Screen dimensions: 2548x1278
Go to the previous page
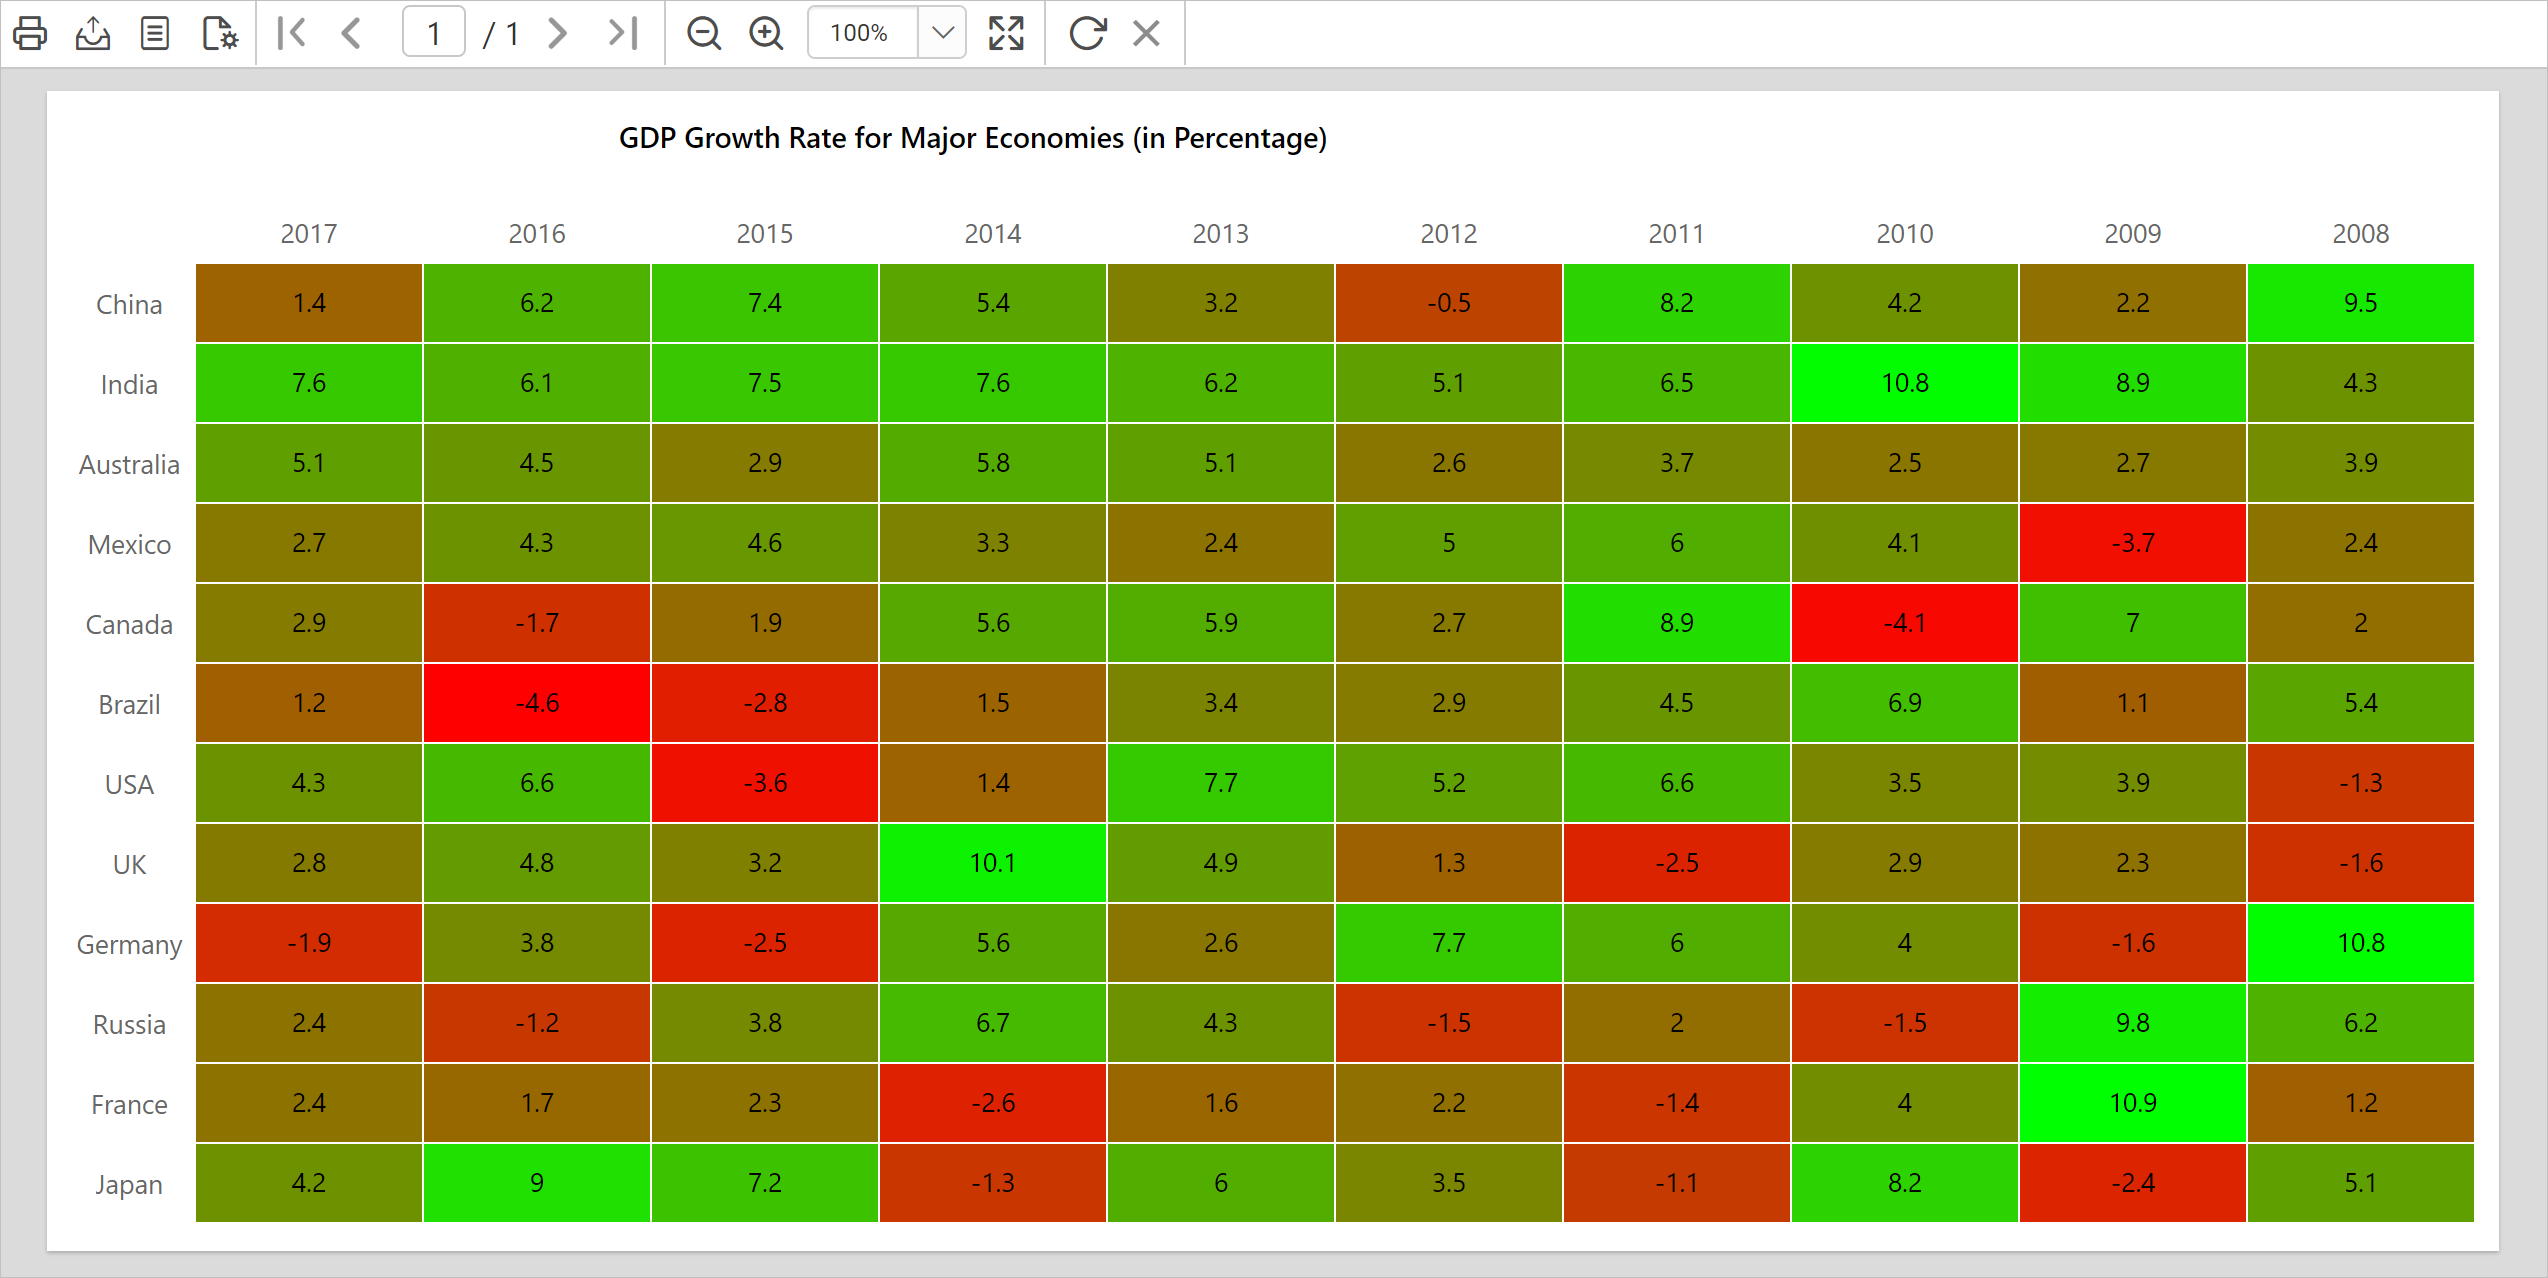click(x=351, y=33)
